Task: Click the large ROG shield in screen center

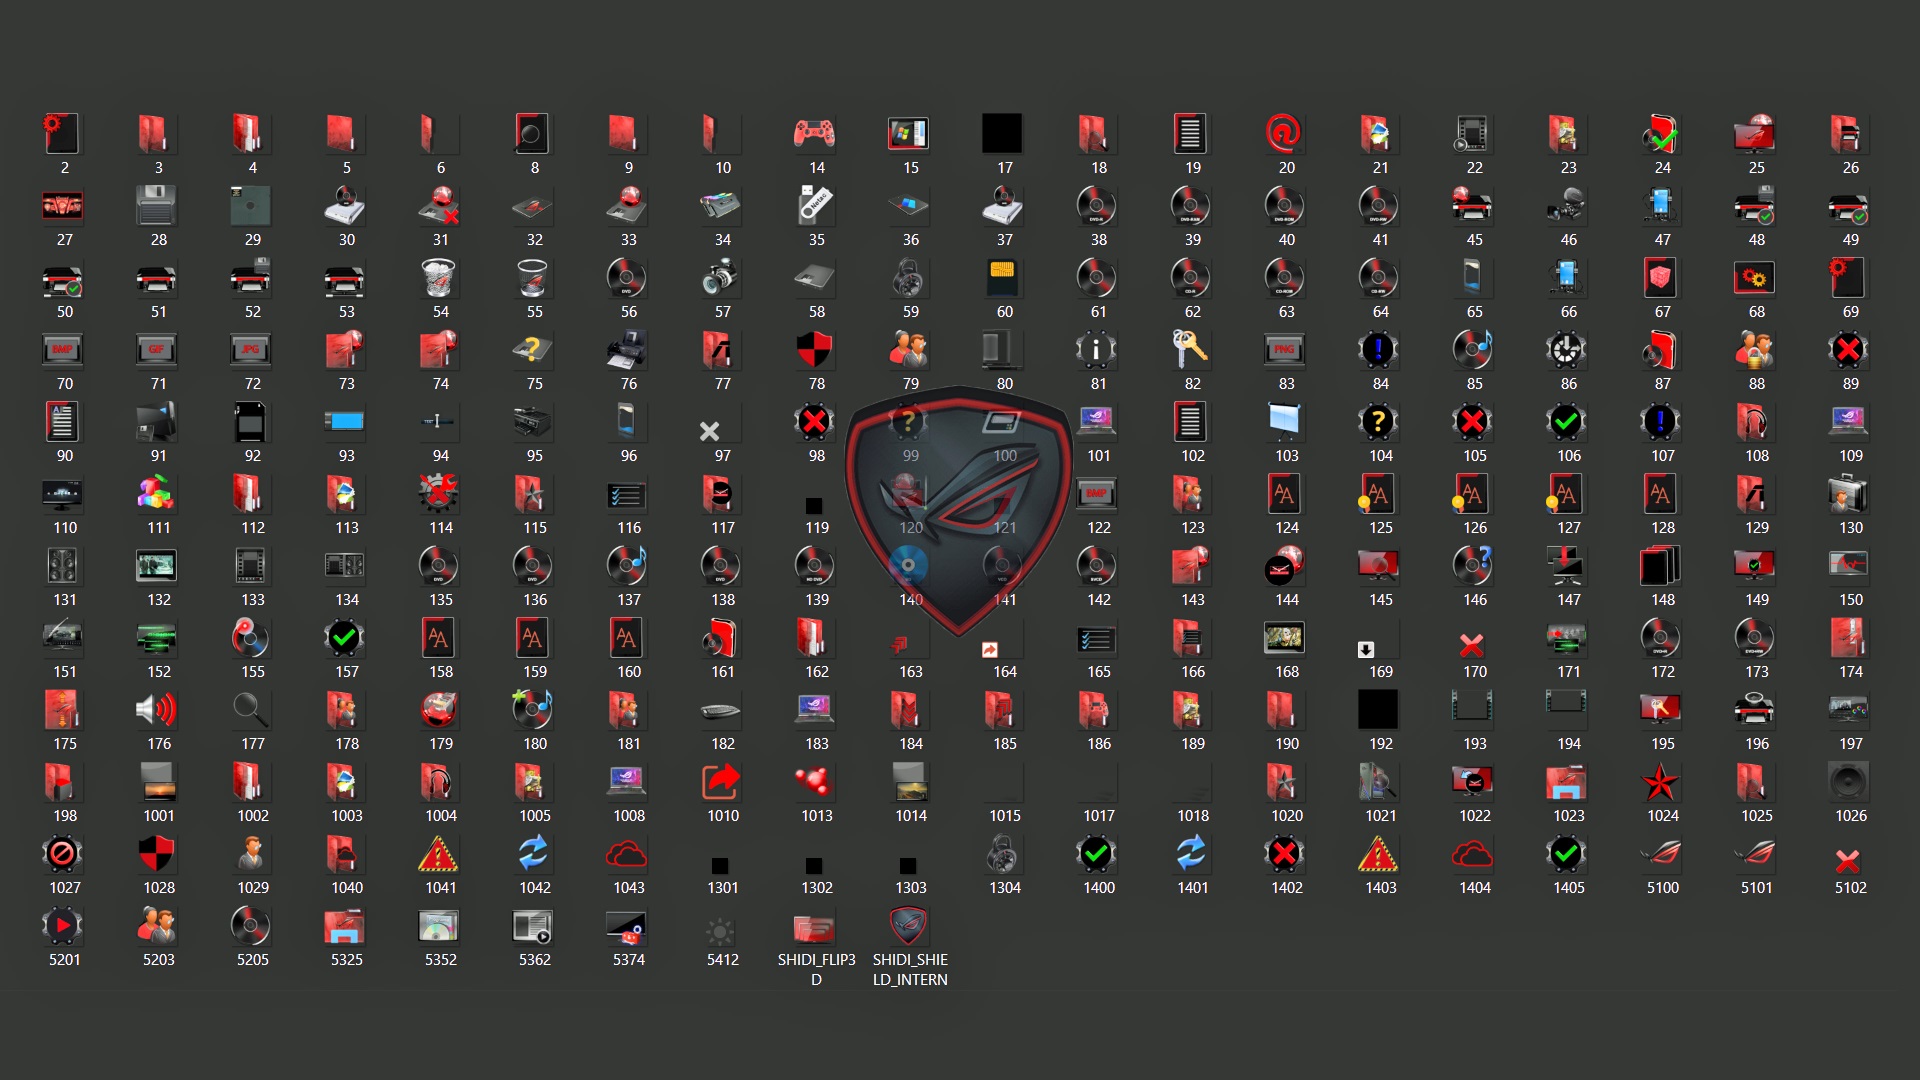Action: coord(957,500)
